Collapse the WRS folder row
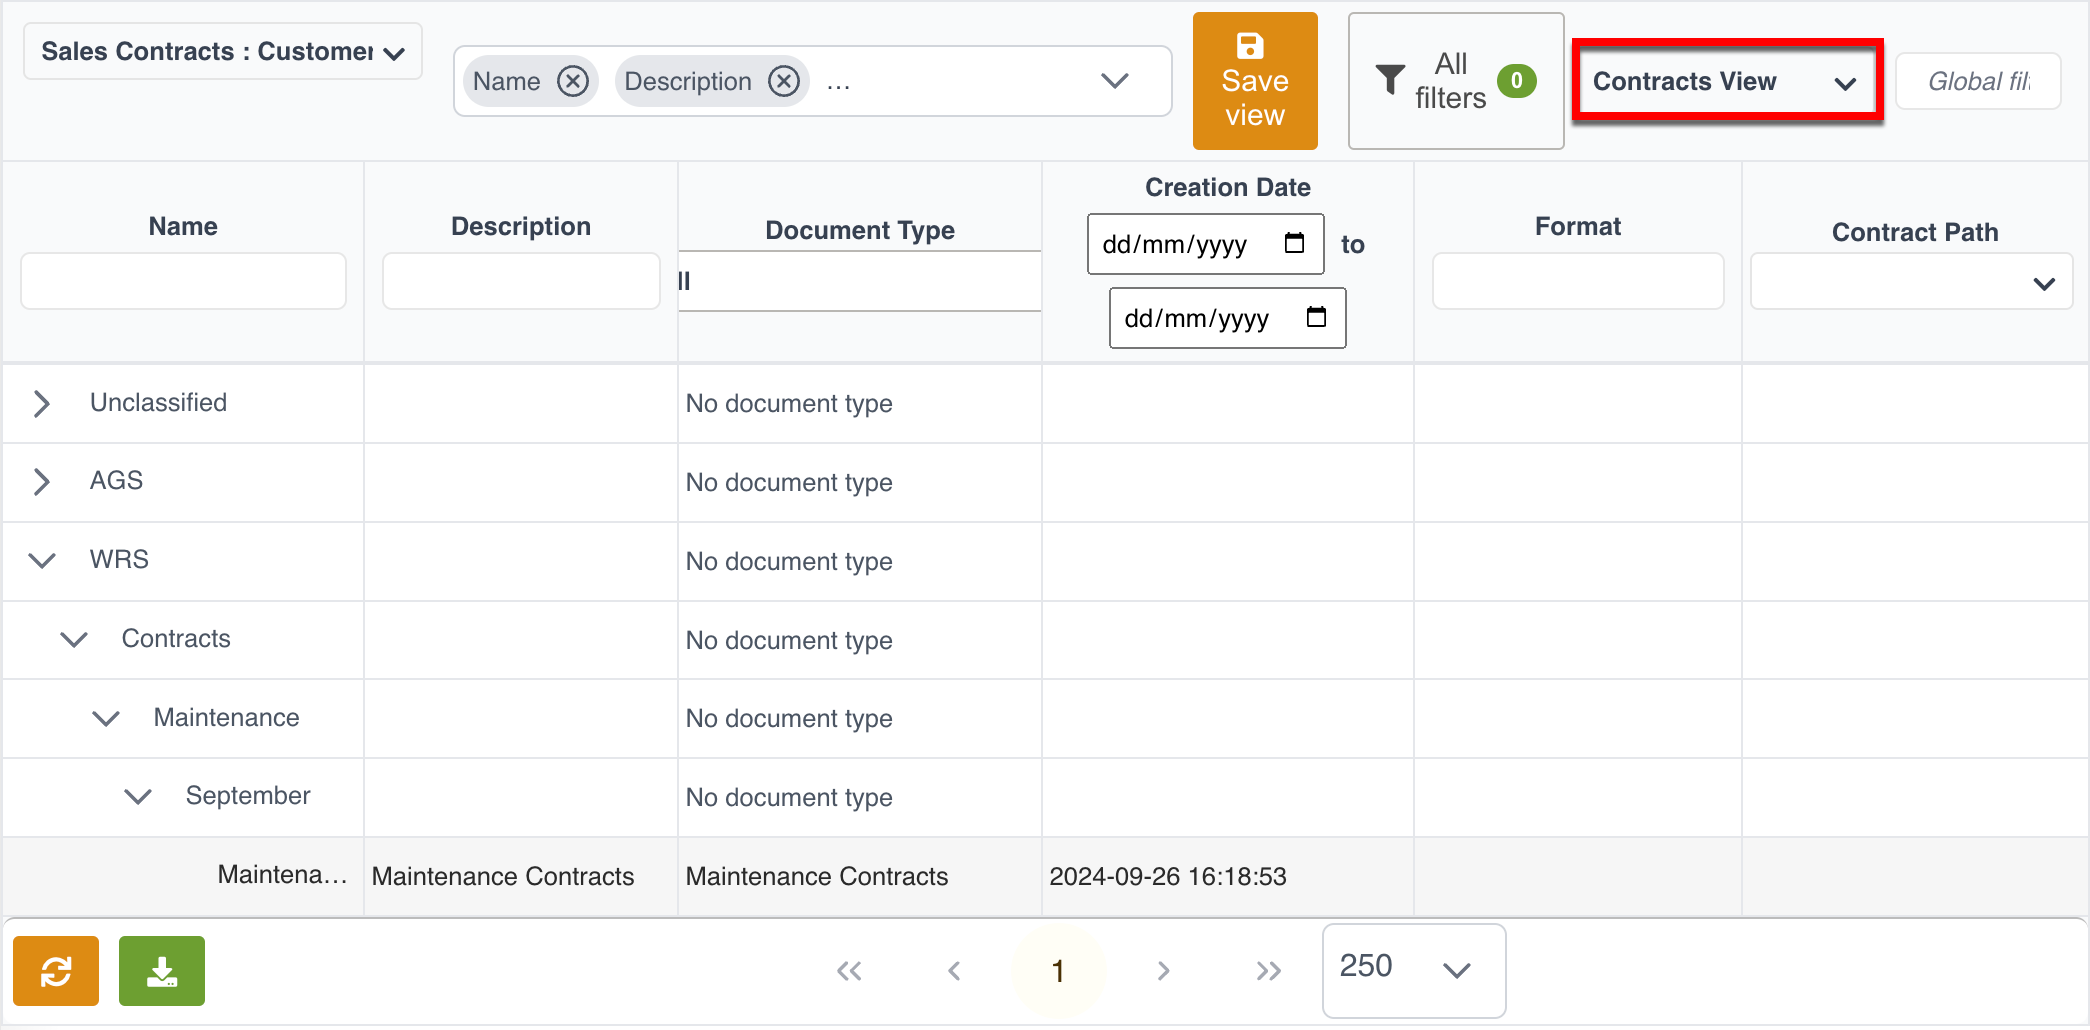Viewport: 2090px width, 1030px height. click(41, 560)
